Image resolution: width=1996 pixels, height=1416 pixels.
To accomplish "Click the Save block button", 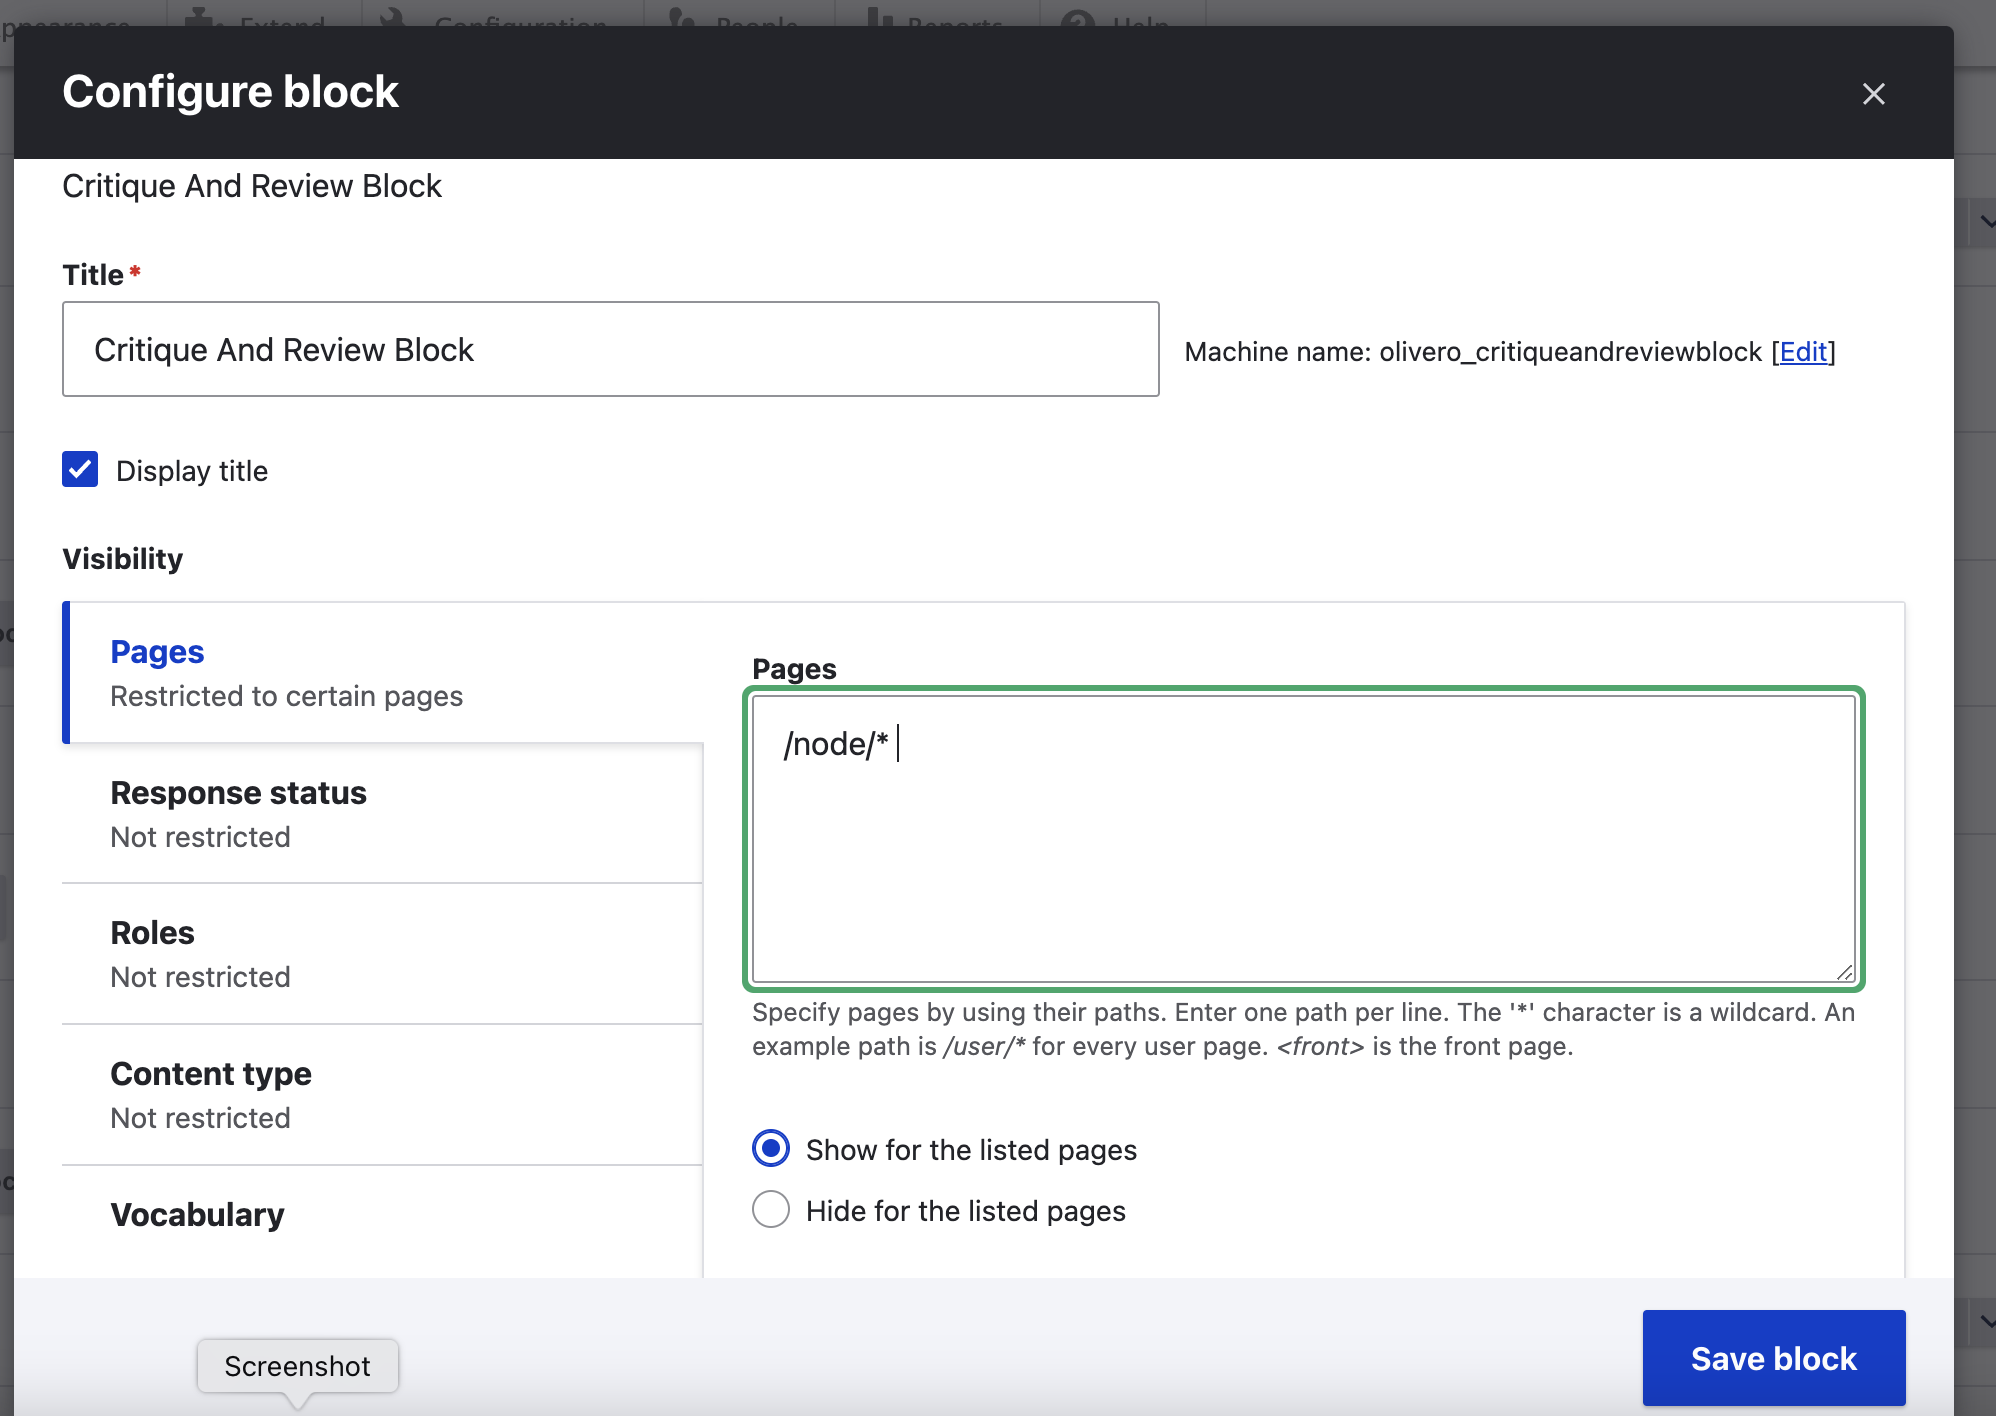I will [1773, 1358].
